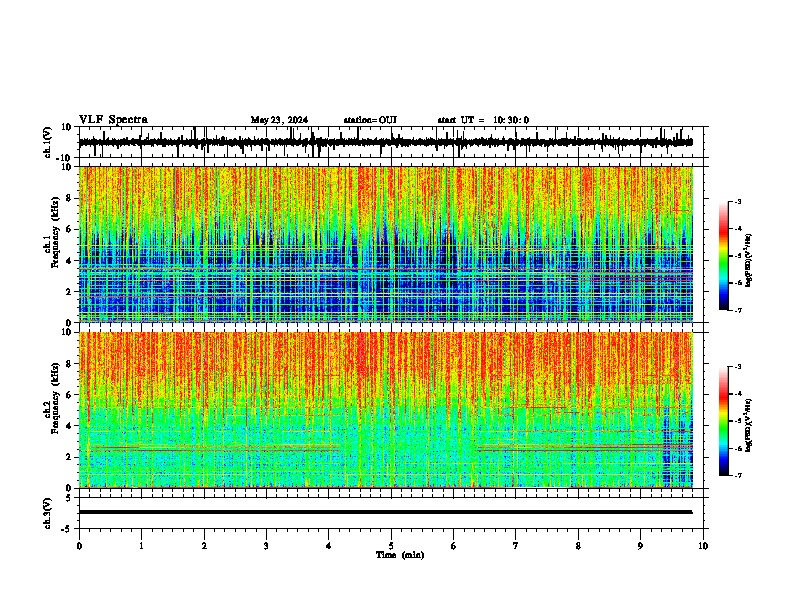The width and height of the screenshot is (792, 612).
Task: Click the "6" kHz tick on ch.2 spectrogram
Action: (70, 394)
